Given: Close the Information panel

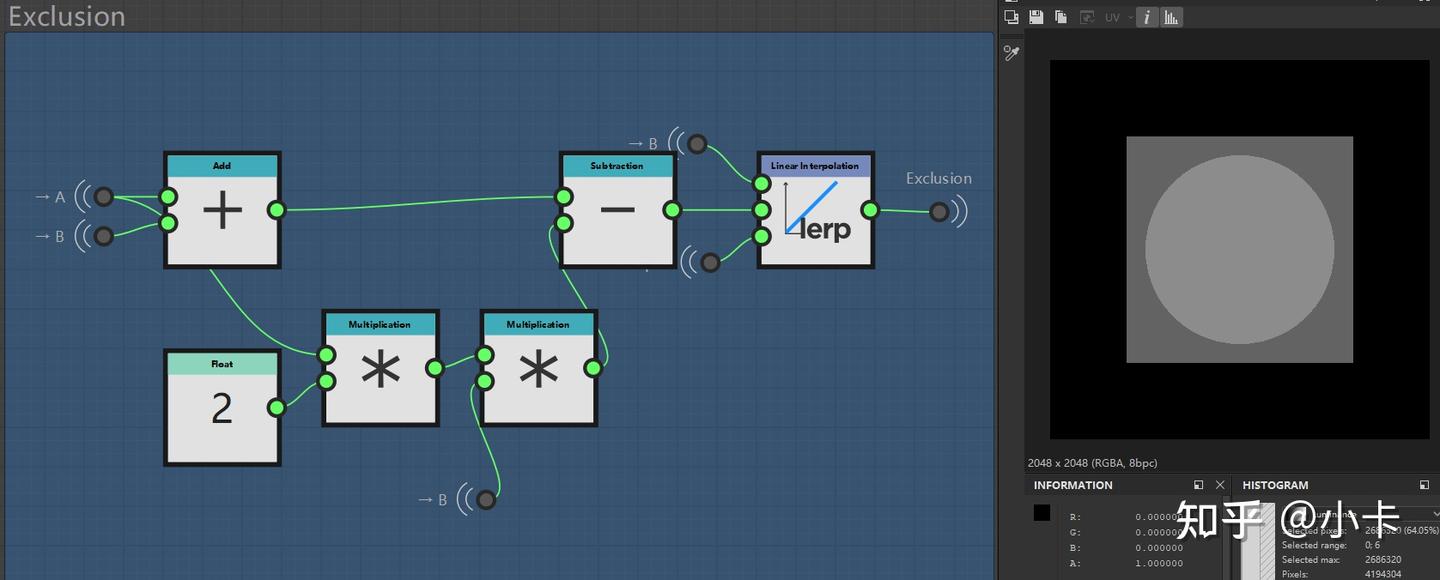Looking at the screenshot, I should [1220, 485].
